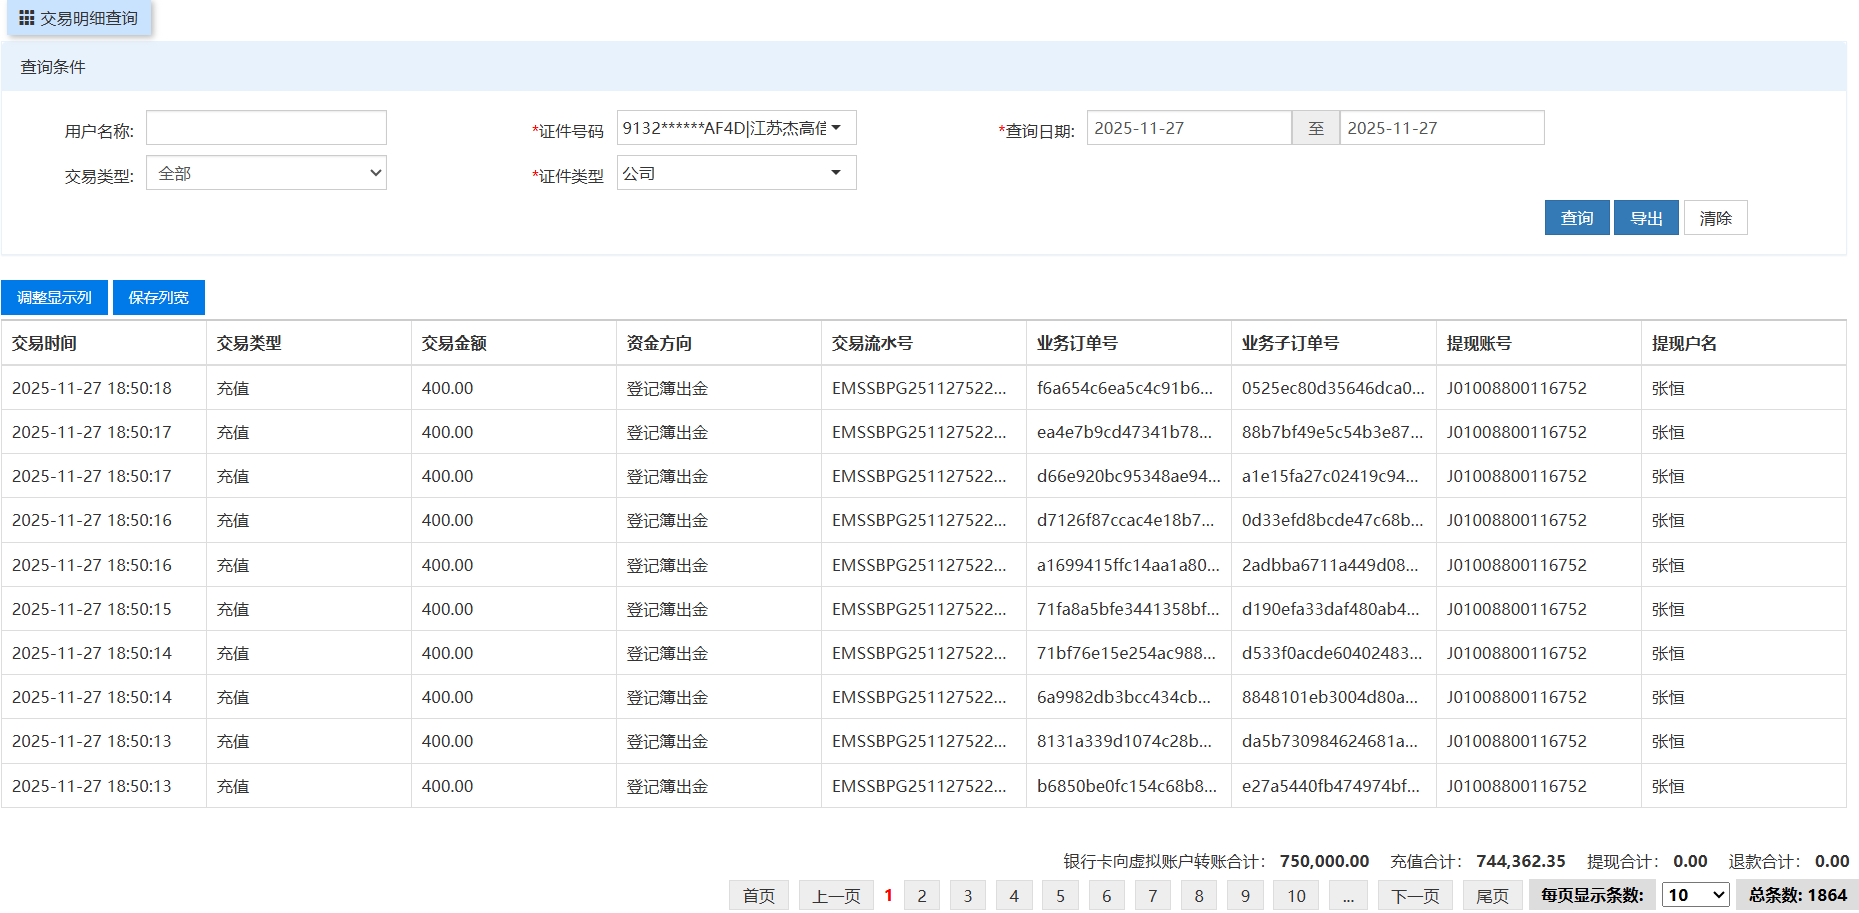Open the 交易类型 dropdown showing 全部
The width and height of the screenshot is (1859, 913).
tap(266, 173)
